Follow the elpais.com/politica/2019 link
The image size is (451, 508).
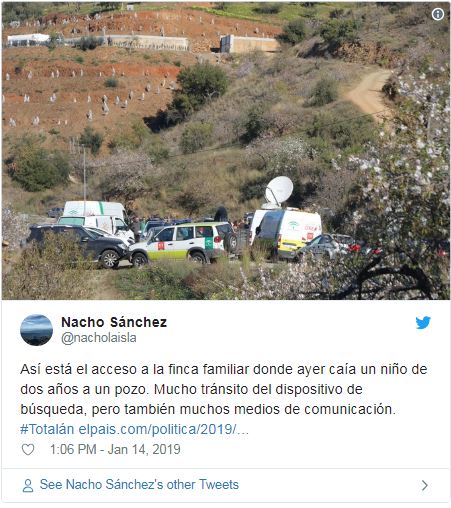pyautogui.click(x=164, y=429)
